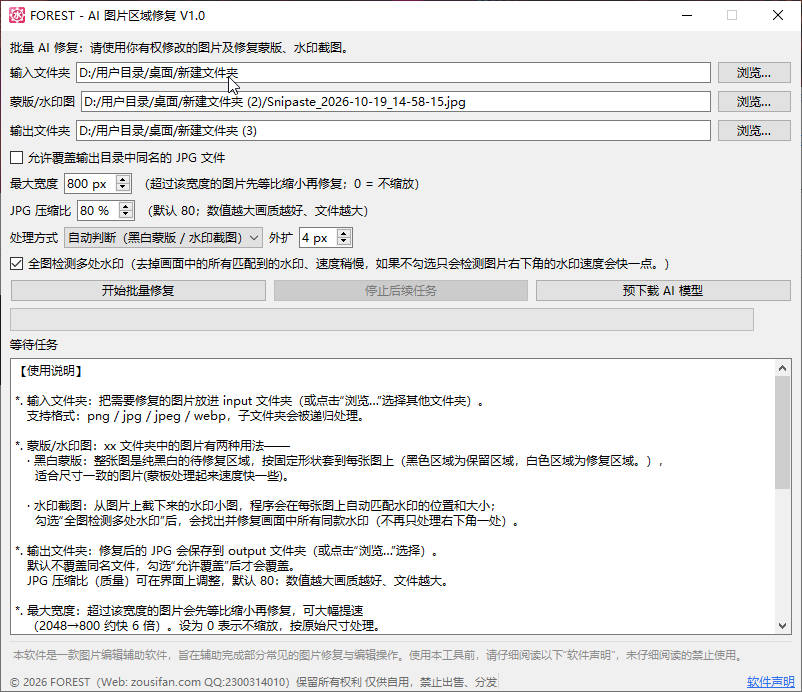Click 开始批量修复 button
This screenshot has height=692, width=802.
[x=138, y=291]
